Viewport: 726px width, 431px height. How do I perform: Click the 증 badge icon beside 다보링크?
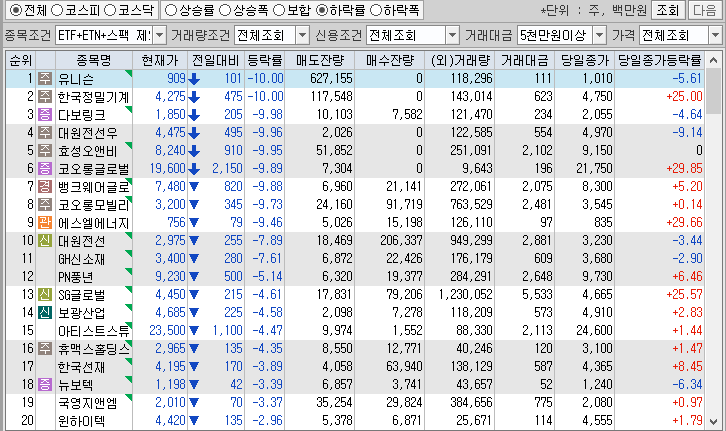pos(45,114)
